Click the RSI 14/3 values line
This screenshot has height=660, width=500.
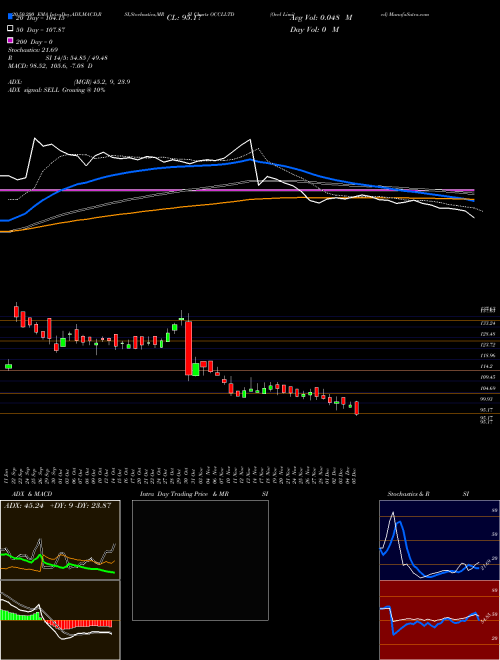point(58,58)
